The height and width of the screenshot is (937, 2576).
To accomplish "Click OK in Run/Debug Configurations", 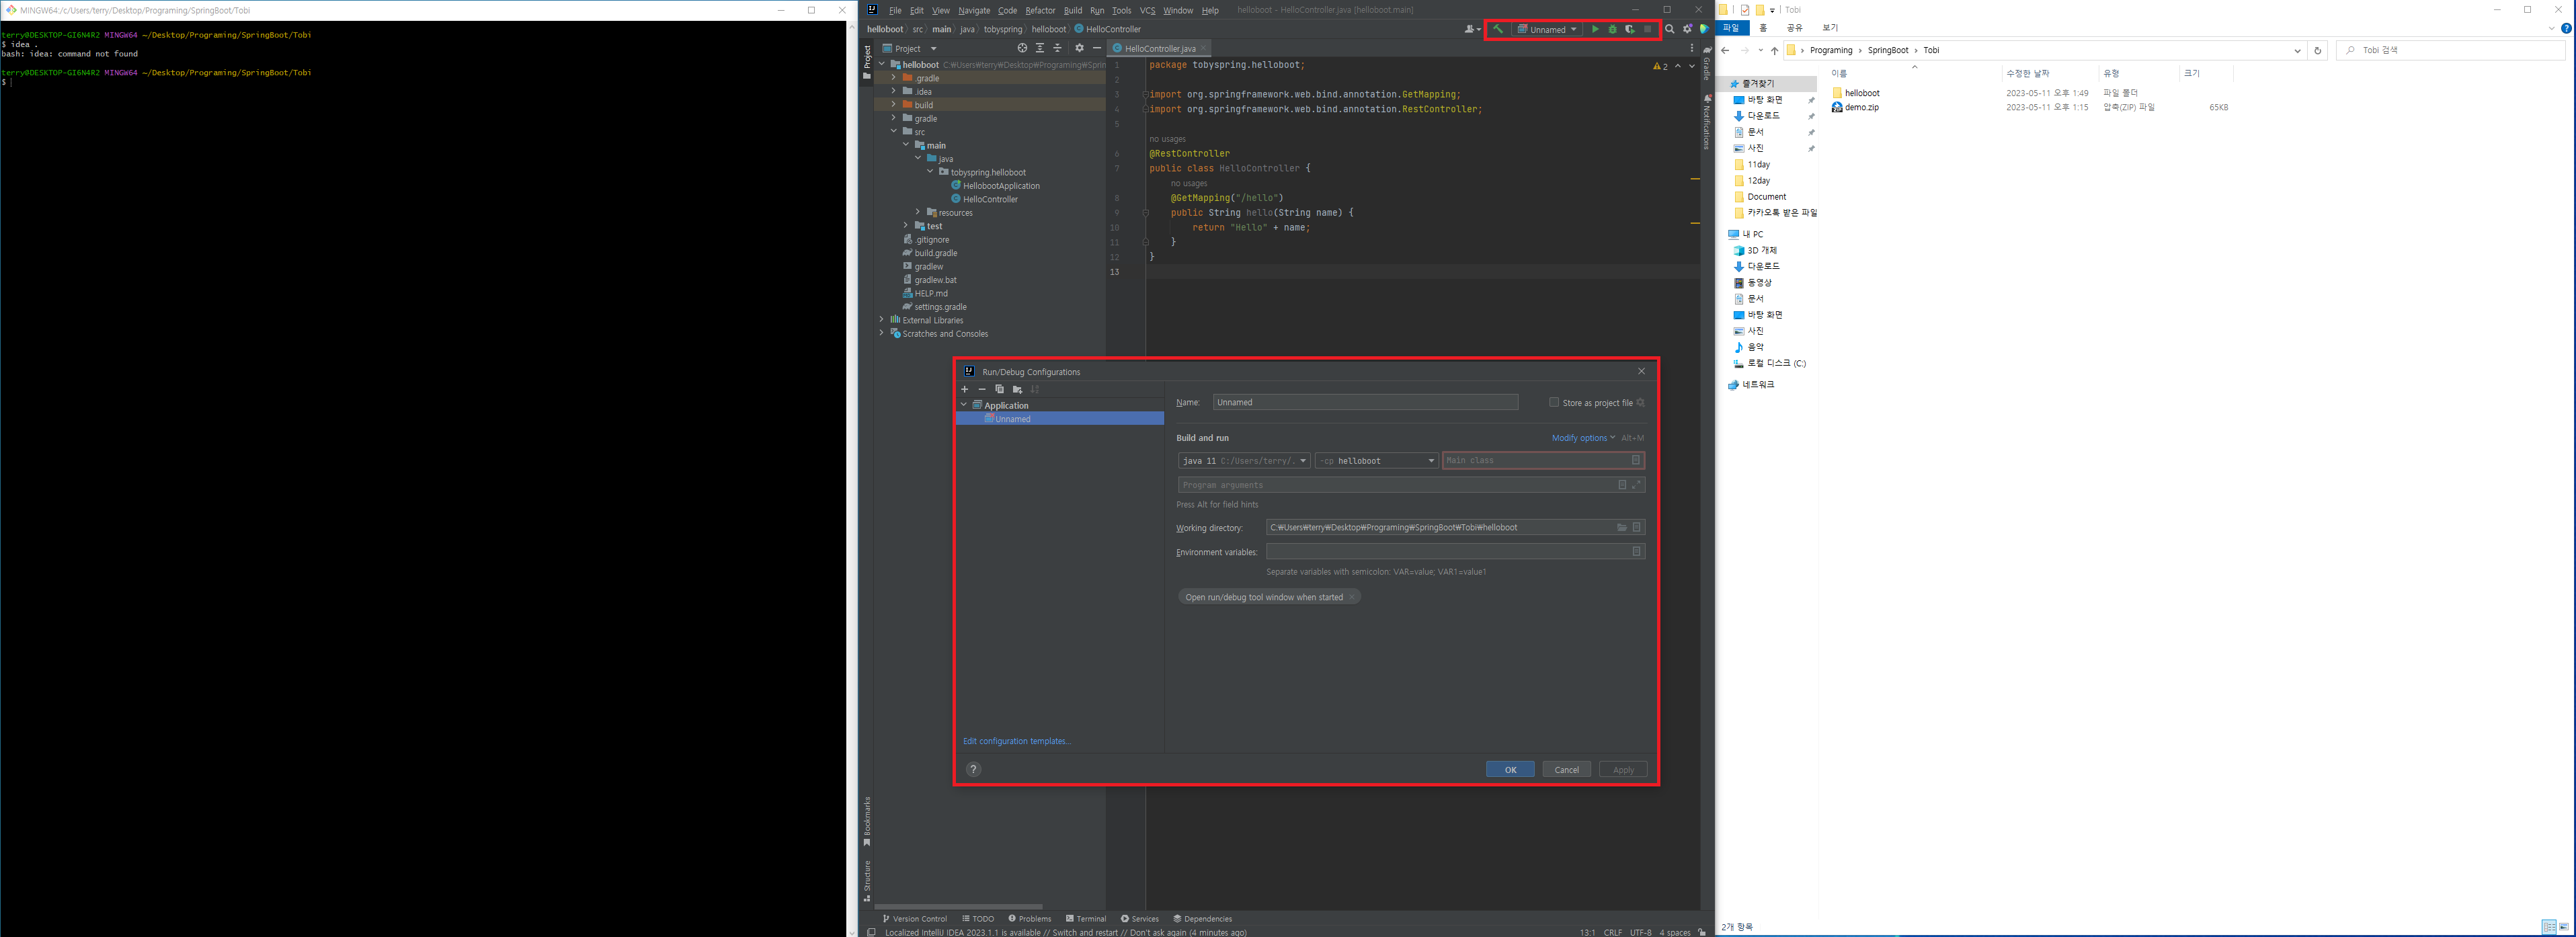I will pos(1510,769).
